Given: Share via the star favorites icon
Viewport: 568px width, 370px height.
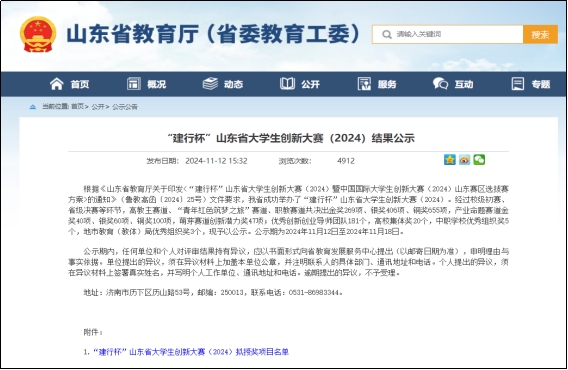Looking at the screenshot, I should [x=450, y=159].
